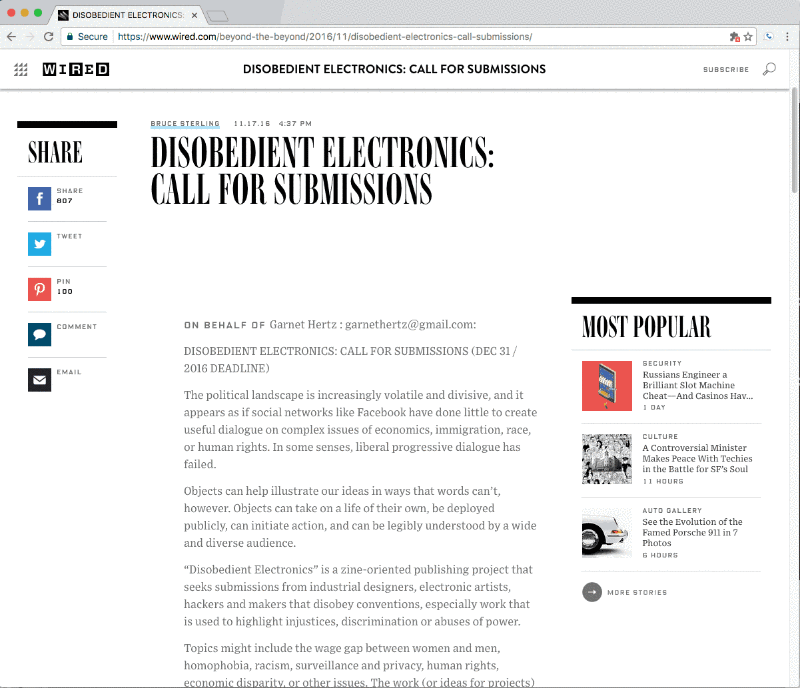Viewport: 800px width, 688px height.
Task: Click the browser reload button
Action: pyautogui.click(x=48, y=37)
